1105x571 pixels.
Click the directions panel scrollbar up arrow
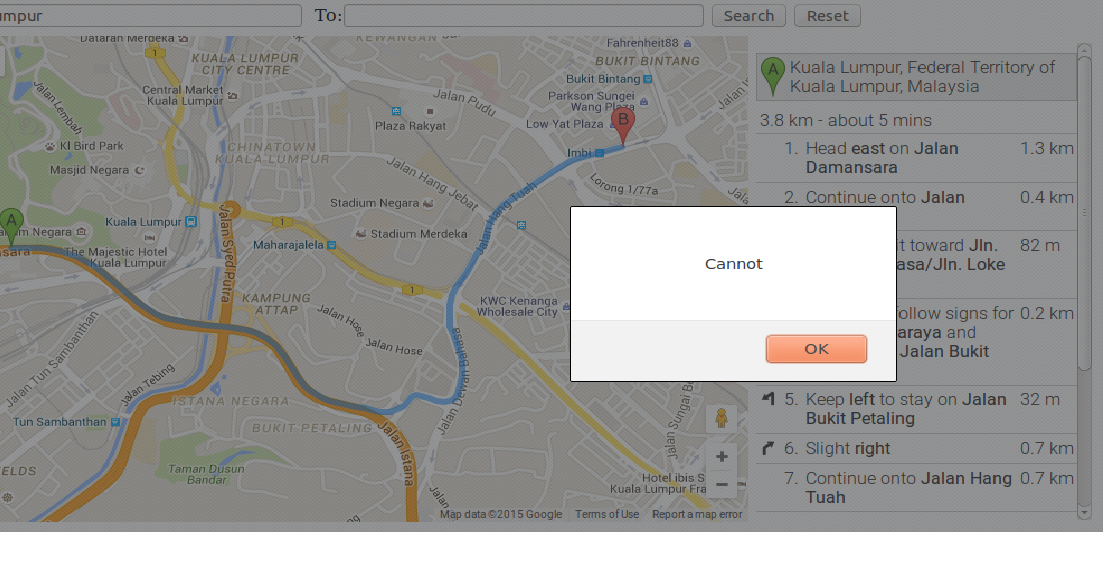pos(1084,48)
